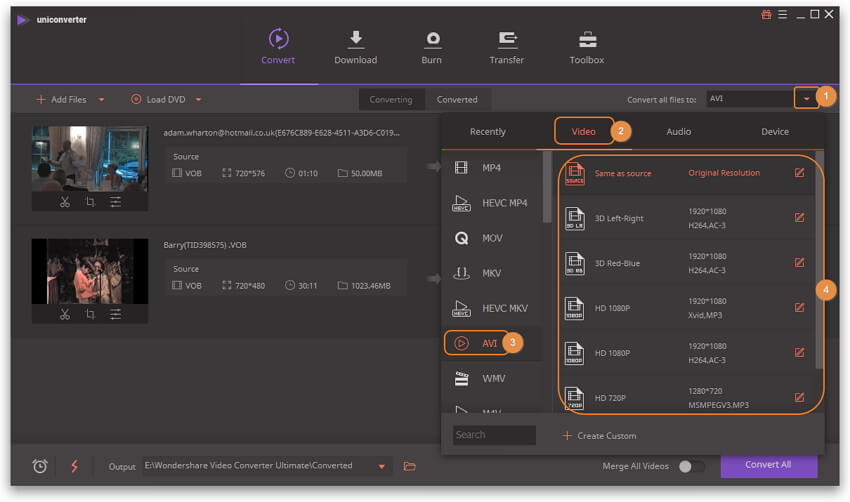
Task: Click the preset list scrollbar
Action: tap(819, 260)
